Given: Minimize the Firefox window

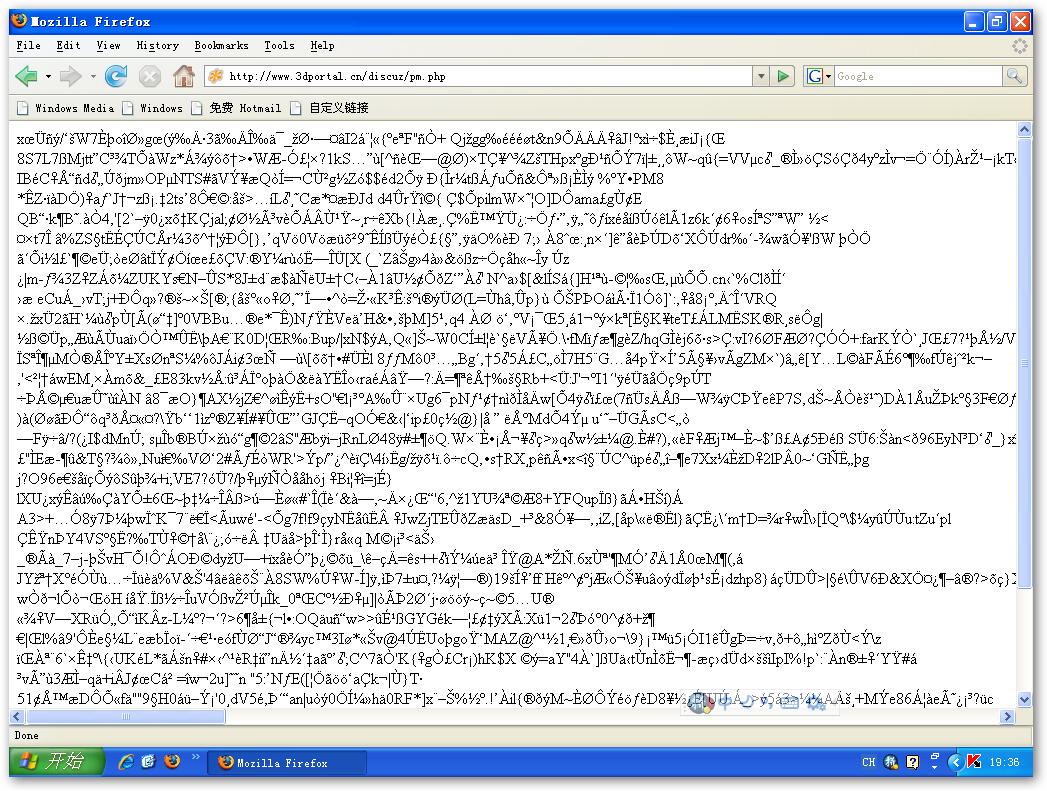Looking at the screenshot, I should [974, 22].
